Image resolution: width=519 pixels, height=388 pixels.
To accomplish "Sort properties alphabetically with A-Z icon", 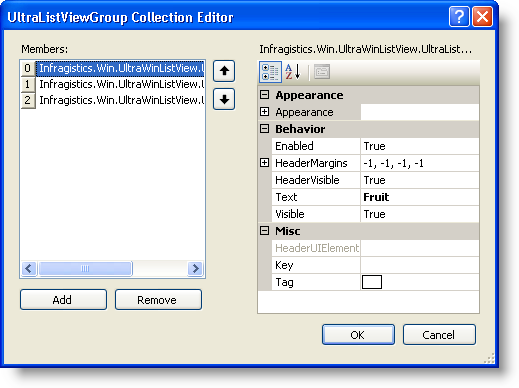I will [293, 72].
